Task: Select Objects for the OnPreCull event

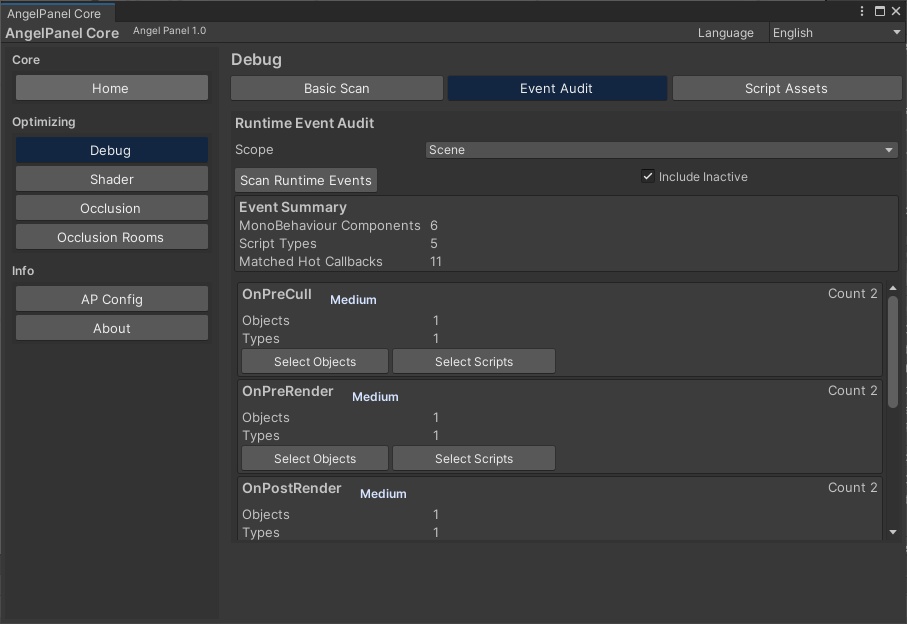Action: pos(314,361)
